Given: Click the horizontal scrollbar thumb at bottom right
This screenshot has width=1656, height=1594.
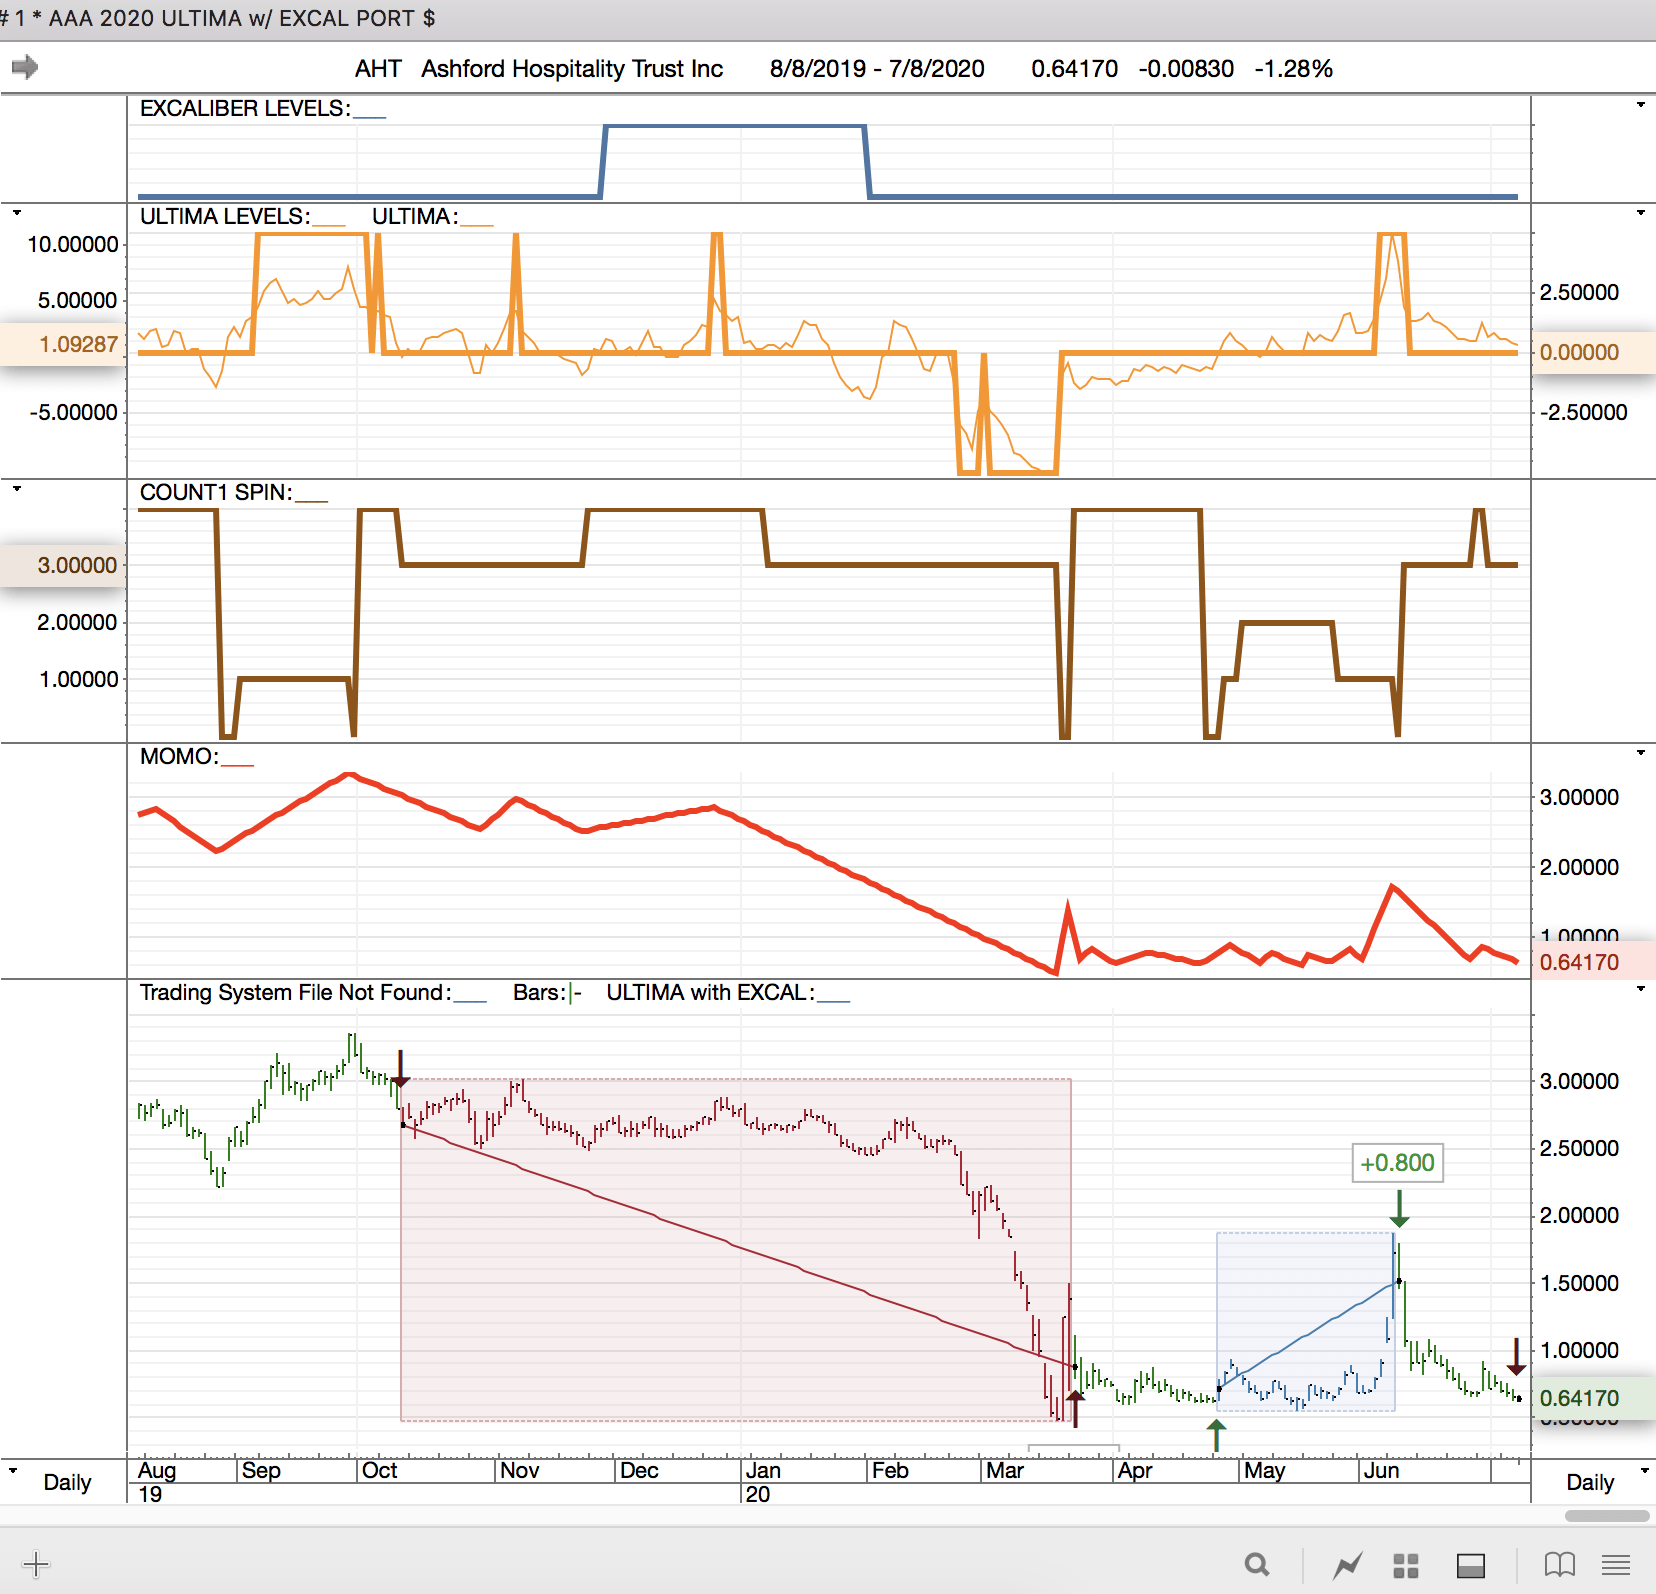Looking at the screenshot, I should (1607, 1516).
